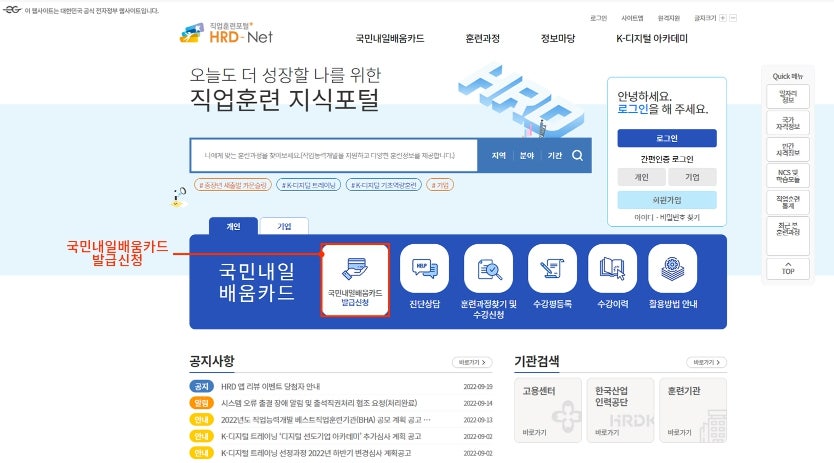Open notice K-디지털 트레이닝 하반기 변경심사 계획공고
The image size is (834, 463).
[x=316, y=453]
